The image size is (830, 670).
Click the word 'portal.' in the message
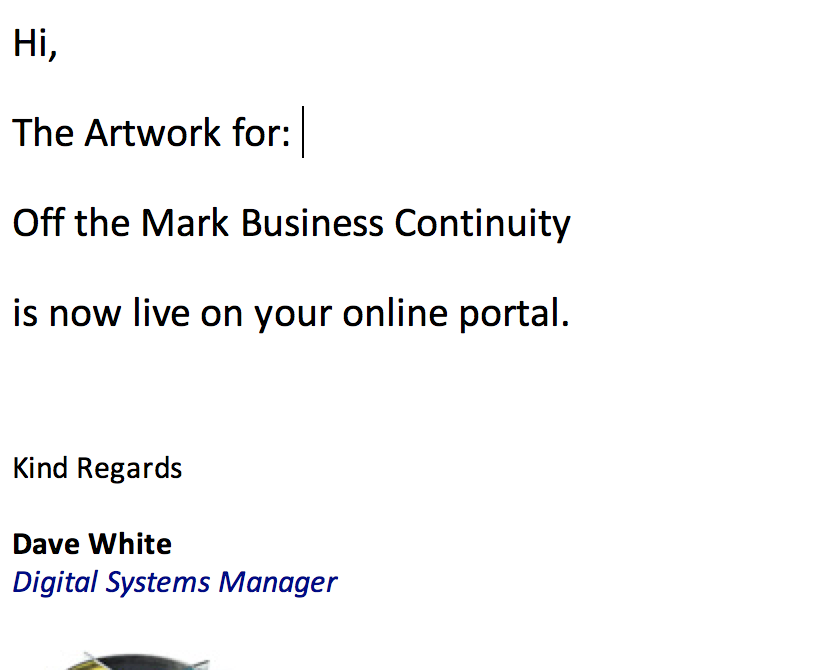point(513,314)
